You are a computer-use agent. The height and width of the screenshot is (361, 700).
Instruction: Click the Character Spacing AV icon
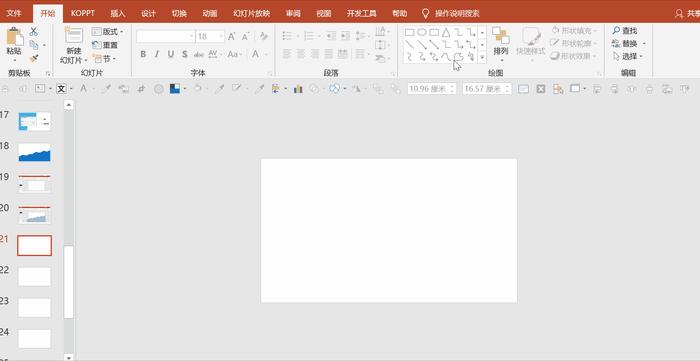(x=212, y=54)
